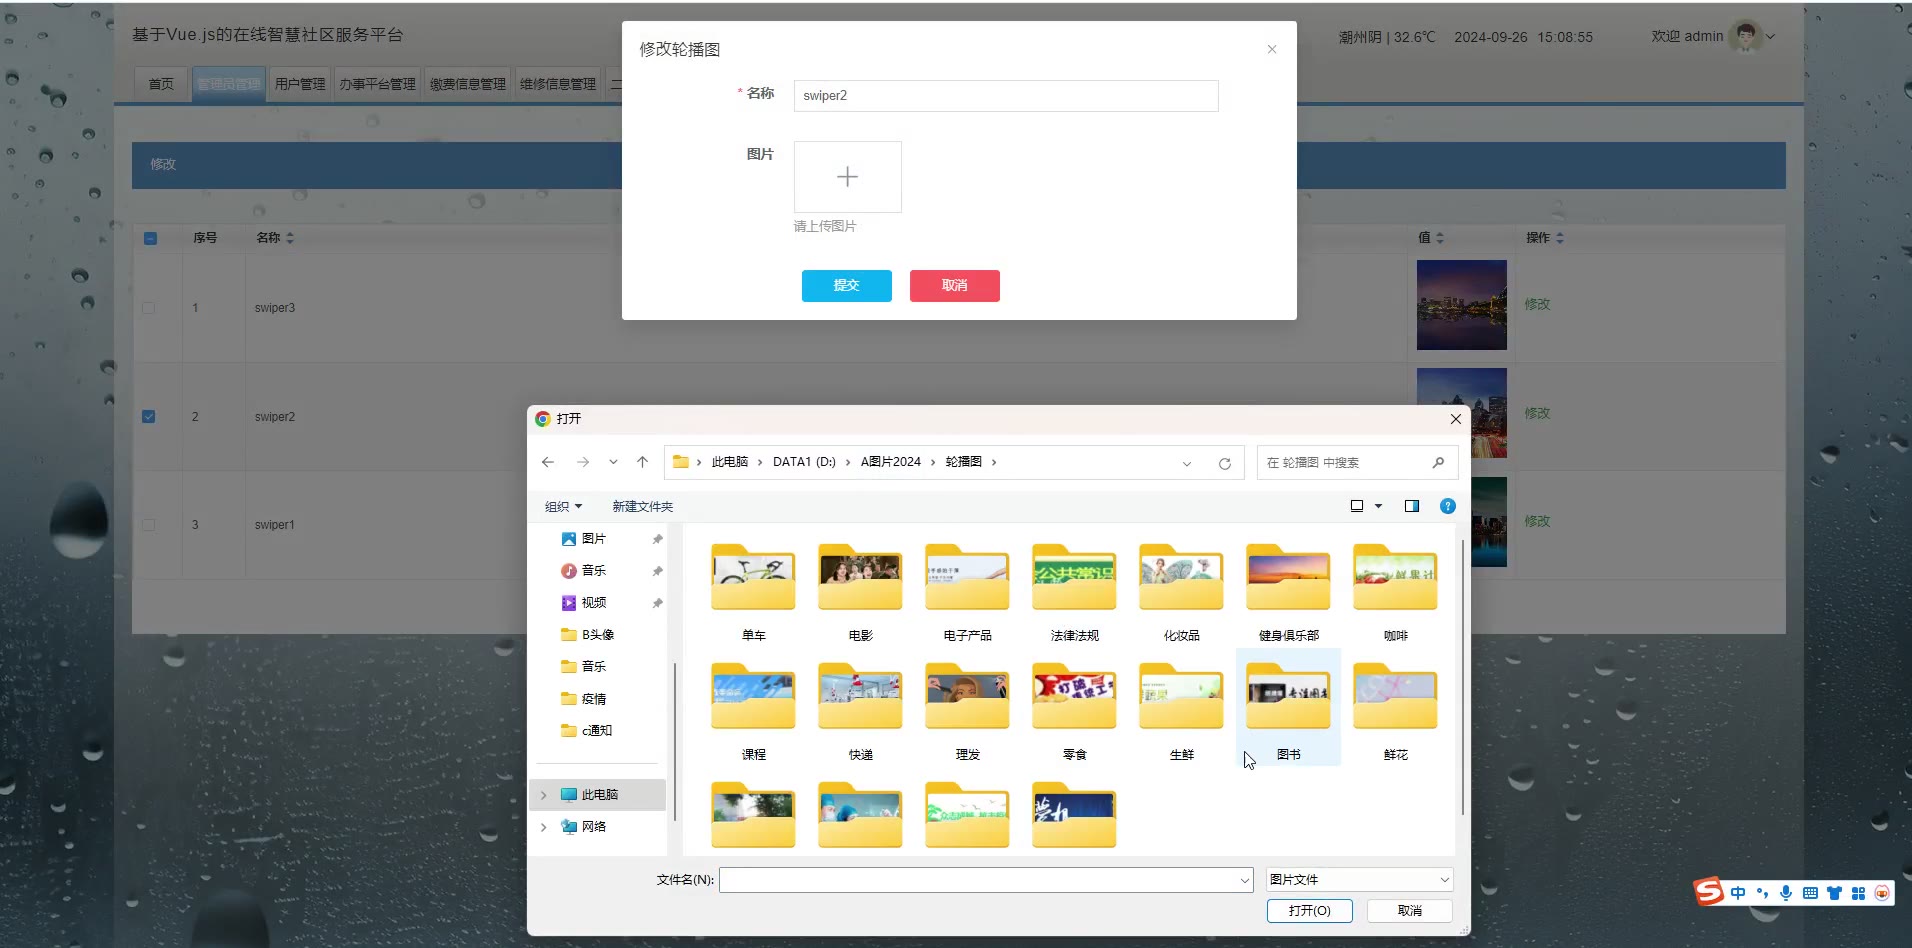Open the 健身俱乐部 folder
Screen dimensions: 1912x948
(1288, 592)
